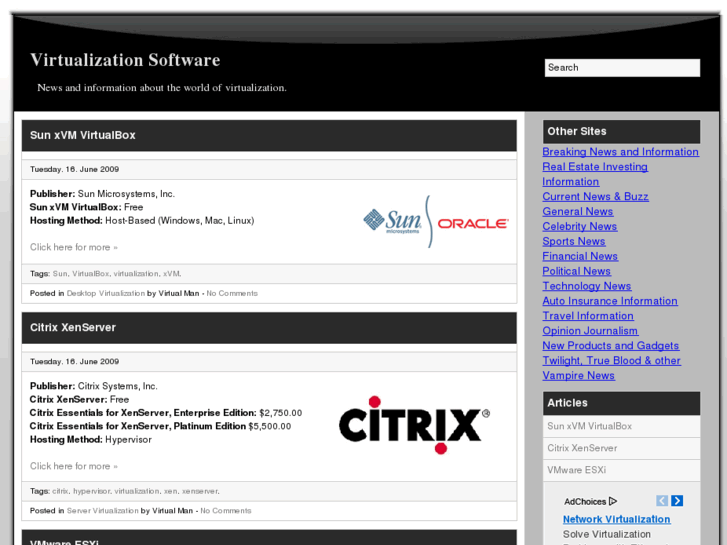Screen dimensions: 727x545
Task: Open the Sun xVM VirtualBox post heading
Action: [x=83, y=135]
